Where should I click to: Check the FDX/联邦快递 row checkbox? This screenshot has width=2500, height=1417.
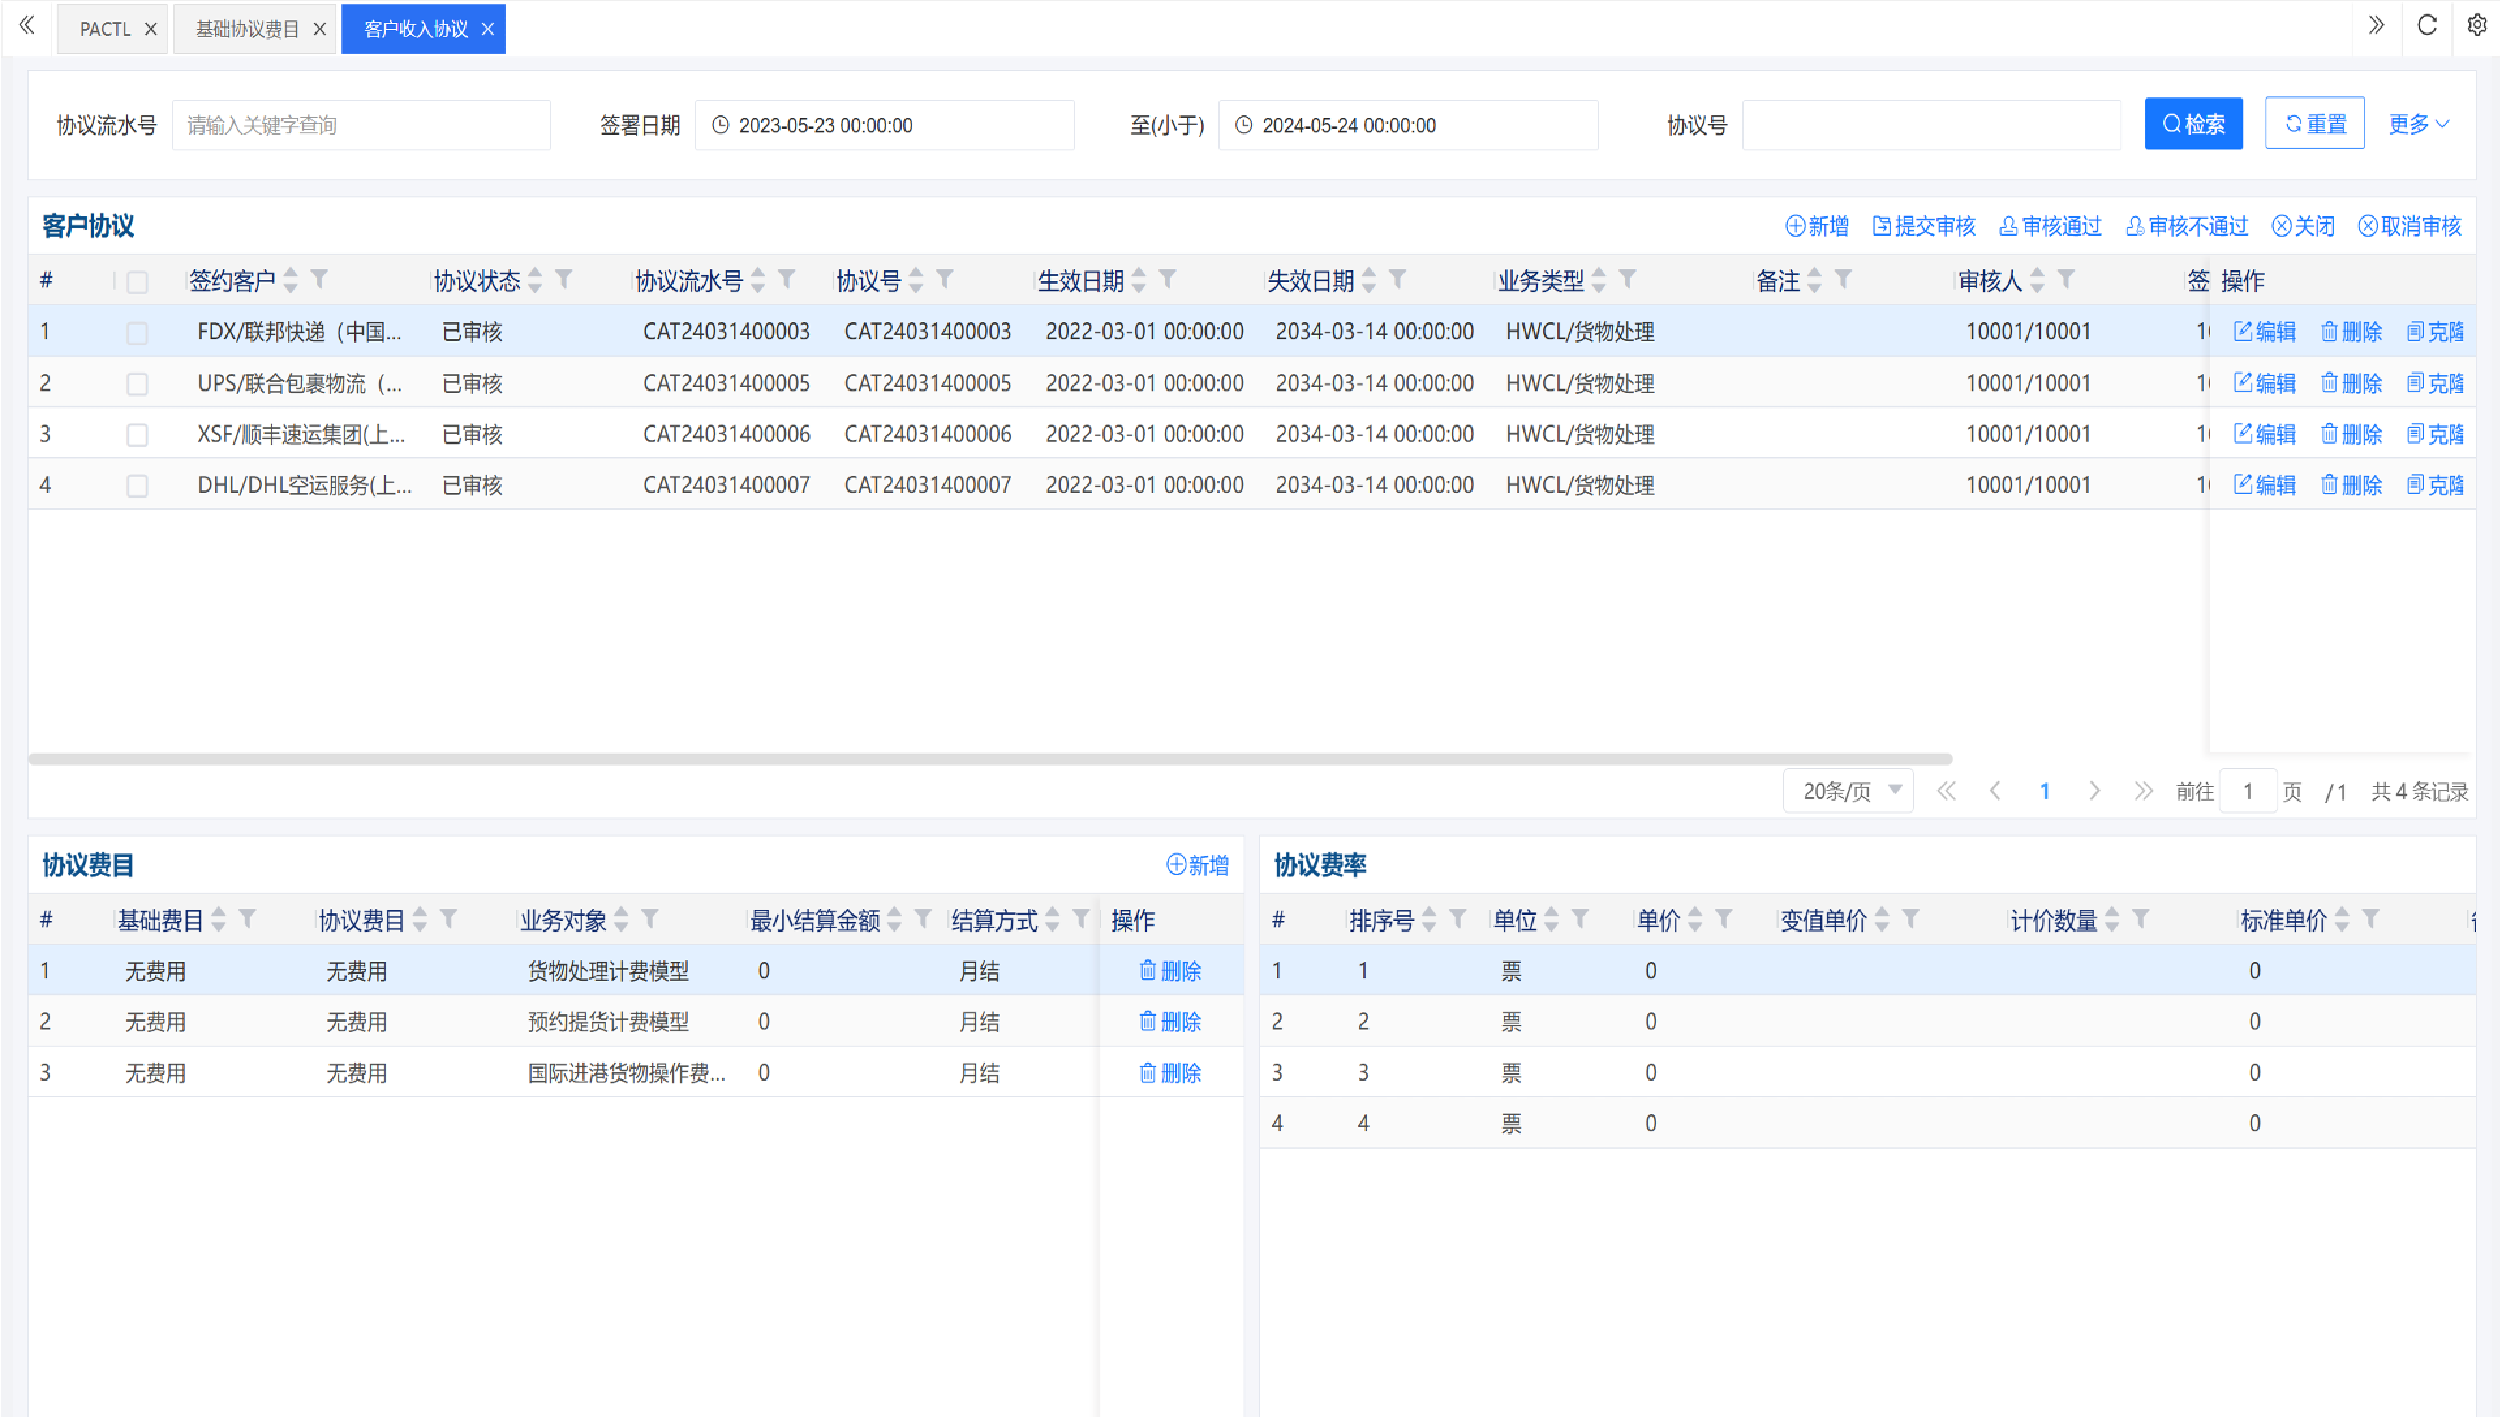pos(138,333)
